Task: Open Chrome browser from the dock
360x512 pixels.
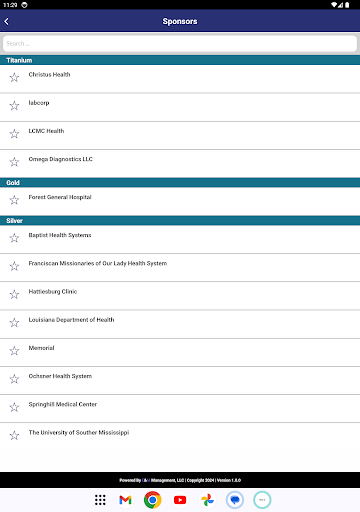Action: tap(153, 500)
